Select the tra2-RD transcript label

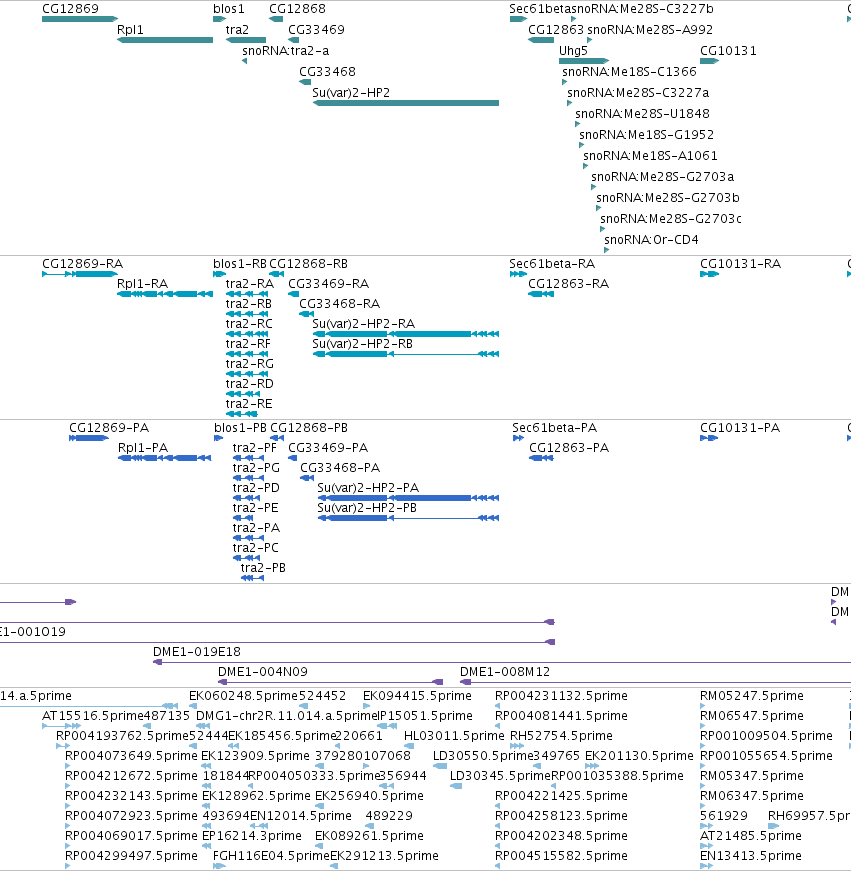coord(250,384)
